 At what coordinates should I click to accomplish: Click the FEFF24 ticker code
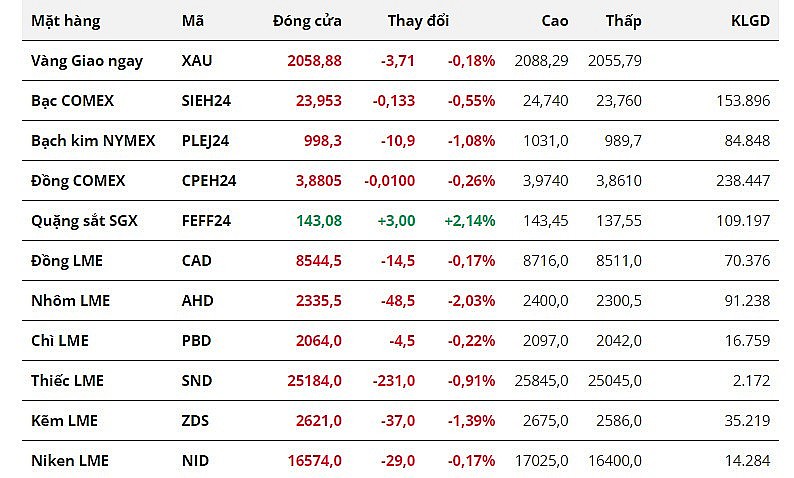click(x=206, y=221)
